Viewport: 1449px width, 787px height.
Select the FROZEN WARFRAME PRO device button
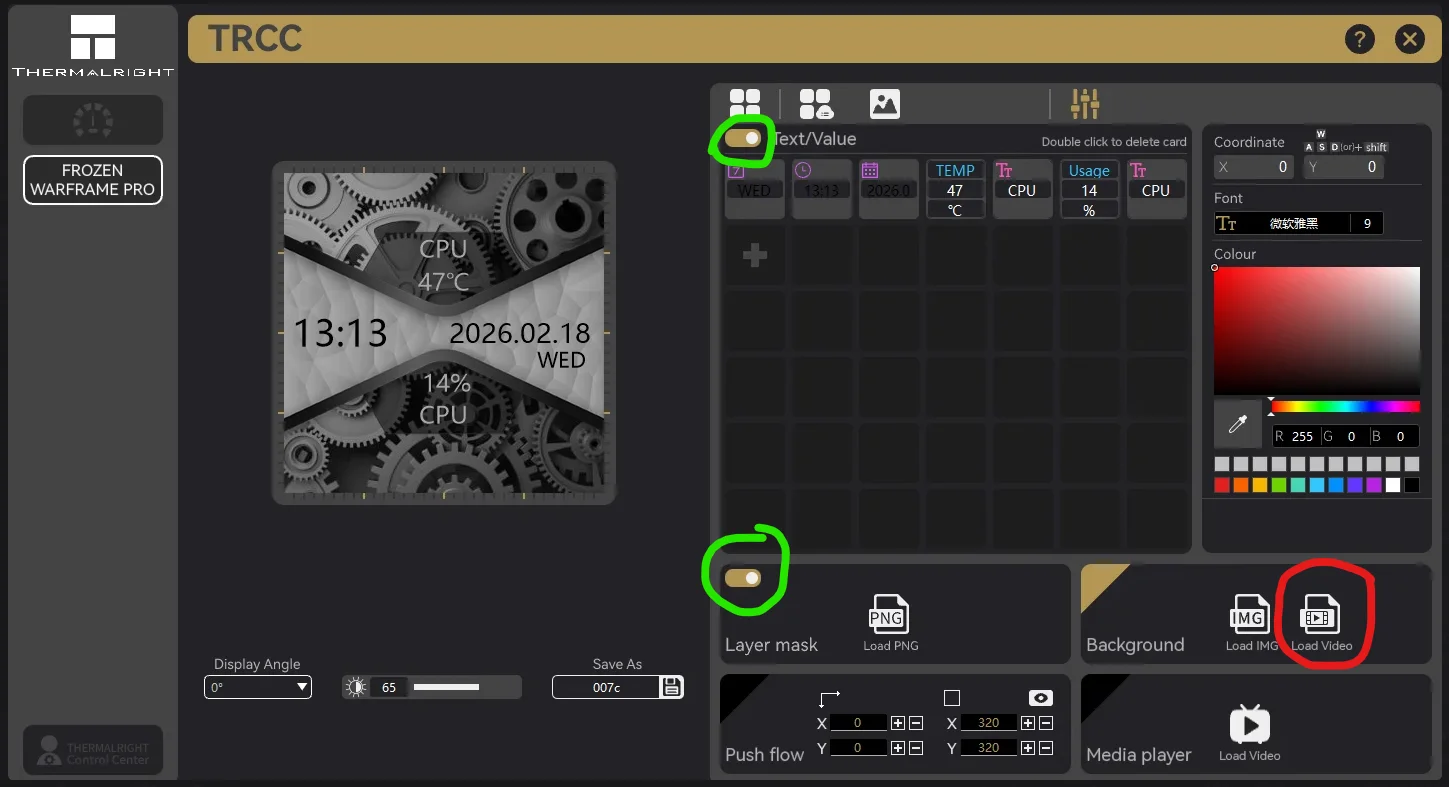click(x=92, y=180)
